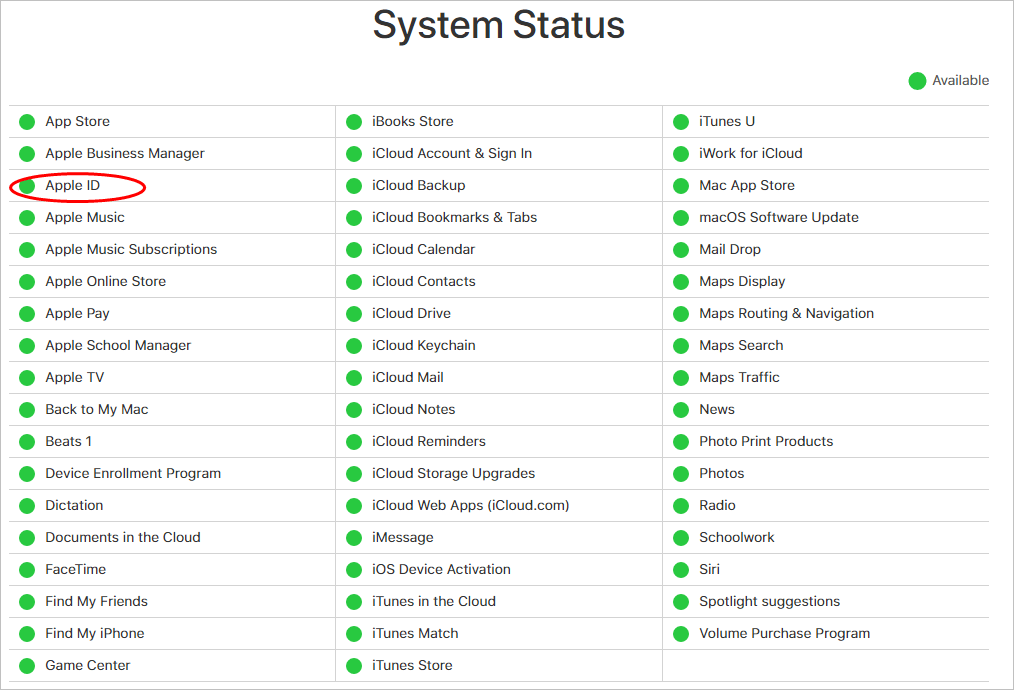Select the Radio service label

(x=717, y=505)
